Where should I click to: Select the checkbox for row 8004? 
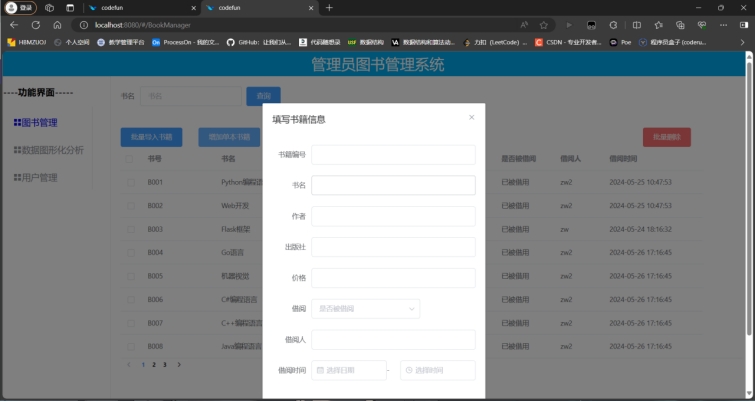click(x=130, y=253)
